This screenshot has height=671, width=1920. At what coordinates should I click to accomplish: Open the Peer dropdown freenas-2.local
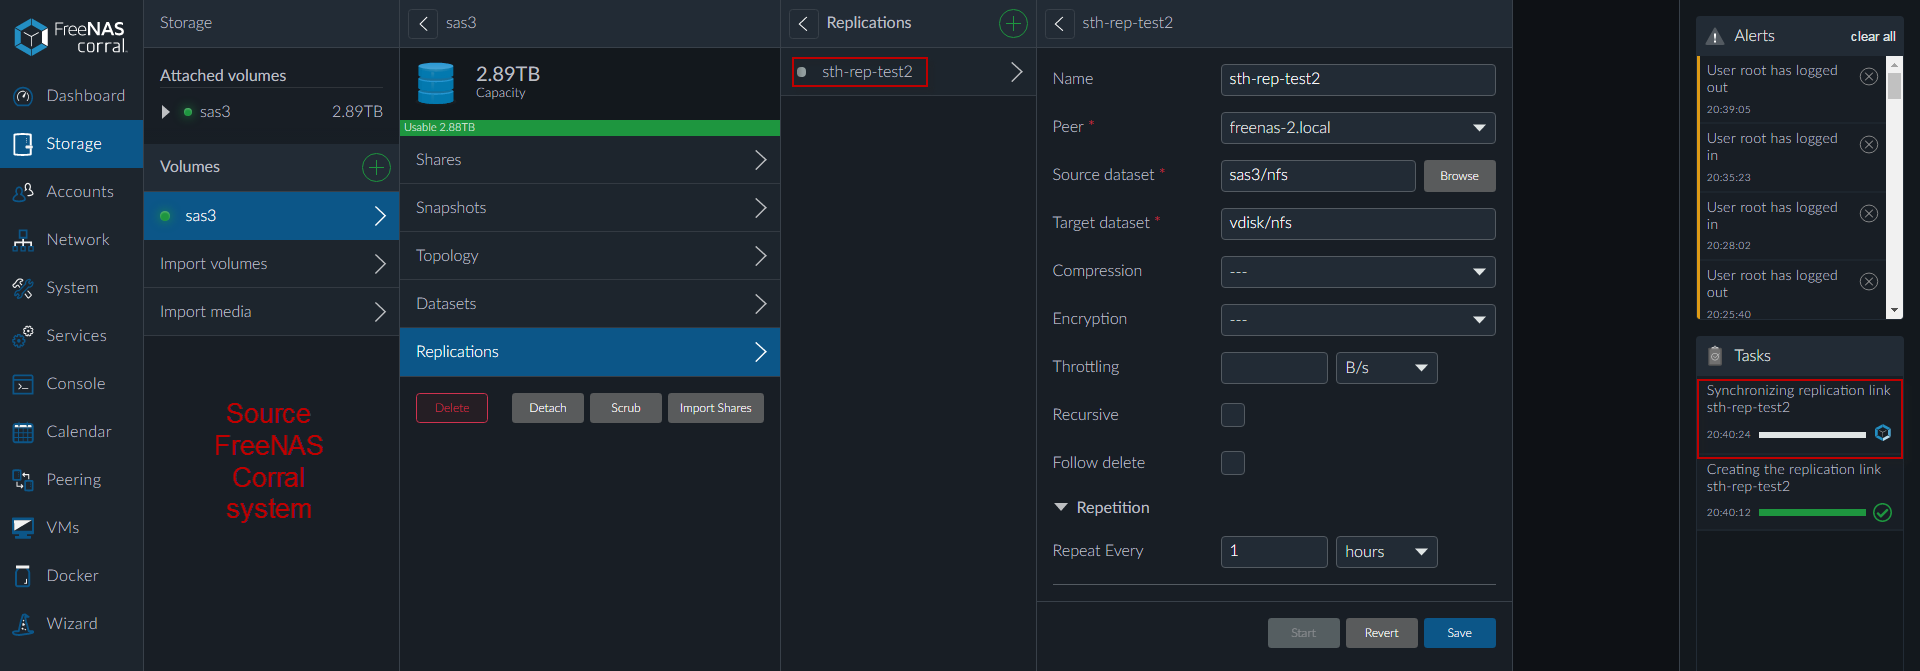1357,128
